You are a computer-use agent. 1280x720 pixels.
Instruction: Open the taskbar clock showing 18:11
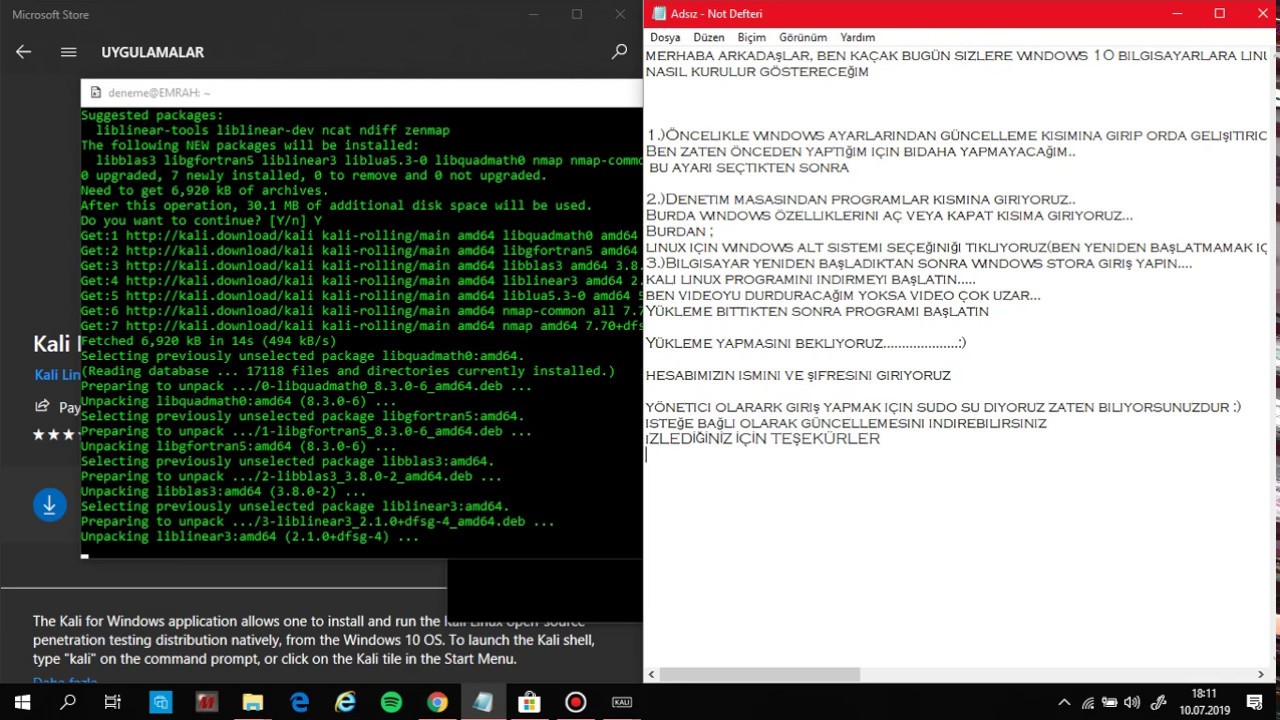coord(1204,702)
